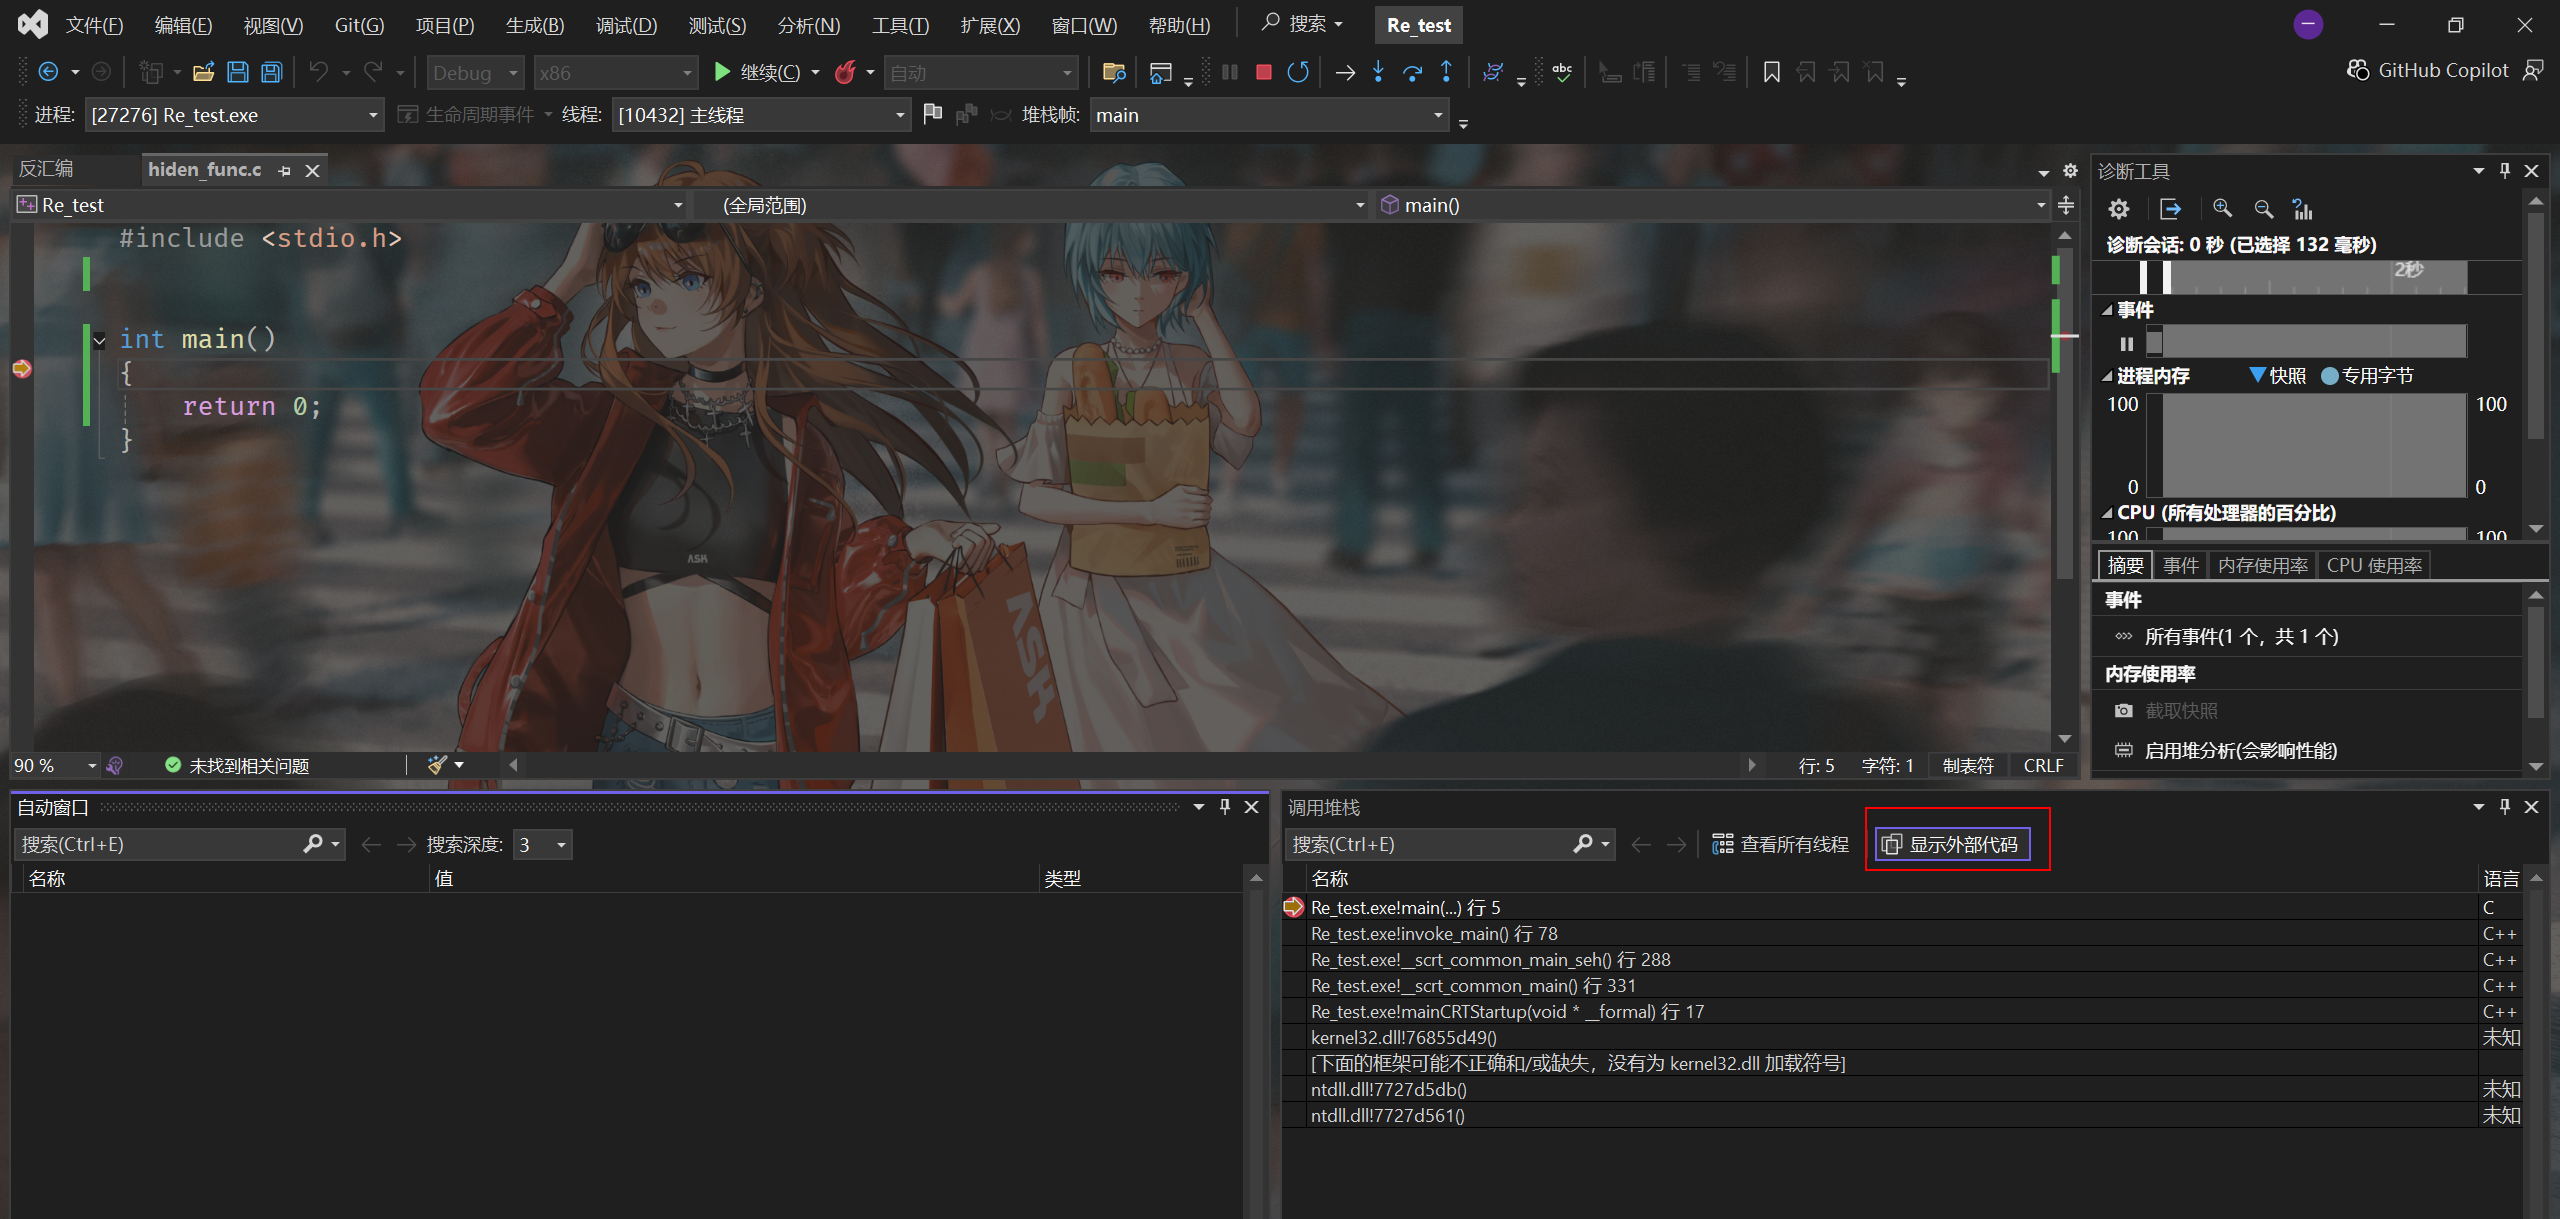Zoom in on the diagnostics timeline
This screenshot has width=2560, height=1219.
(x=2222, y=208)
